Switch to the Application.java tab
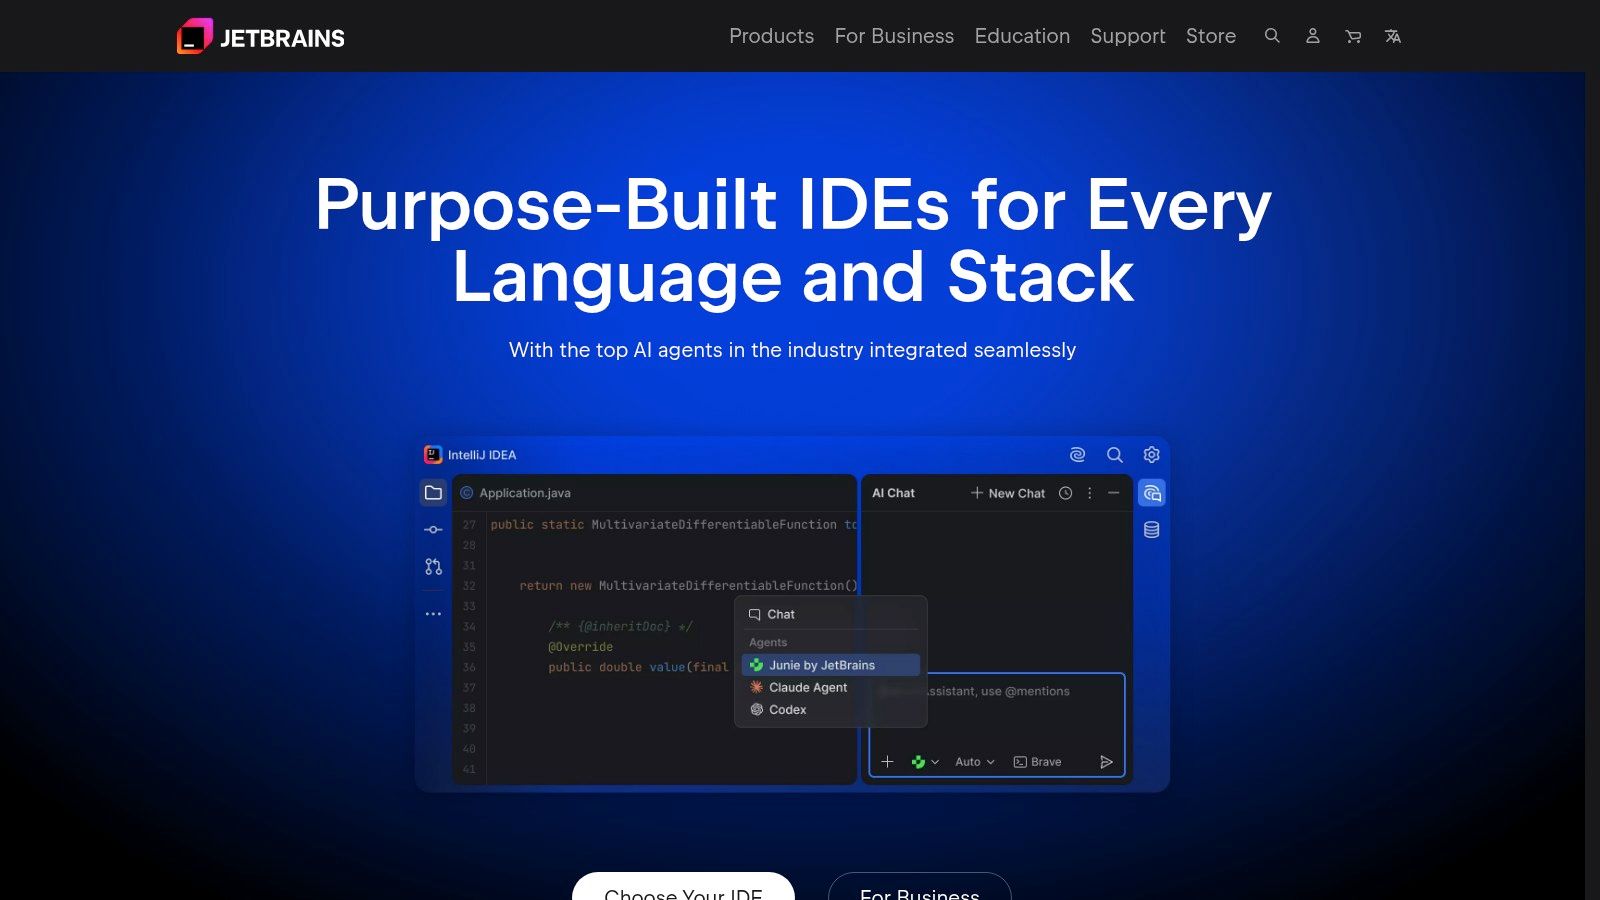The height and width of the screenshot is (900, 1600). coord(524,492)
